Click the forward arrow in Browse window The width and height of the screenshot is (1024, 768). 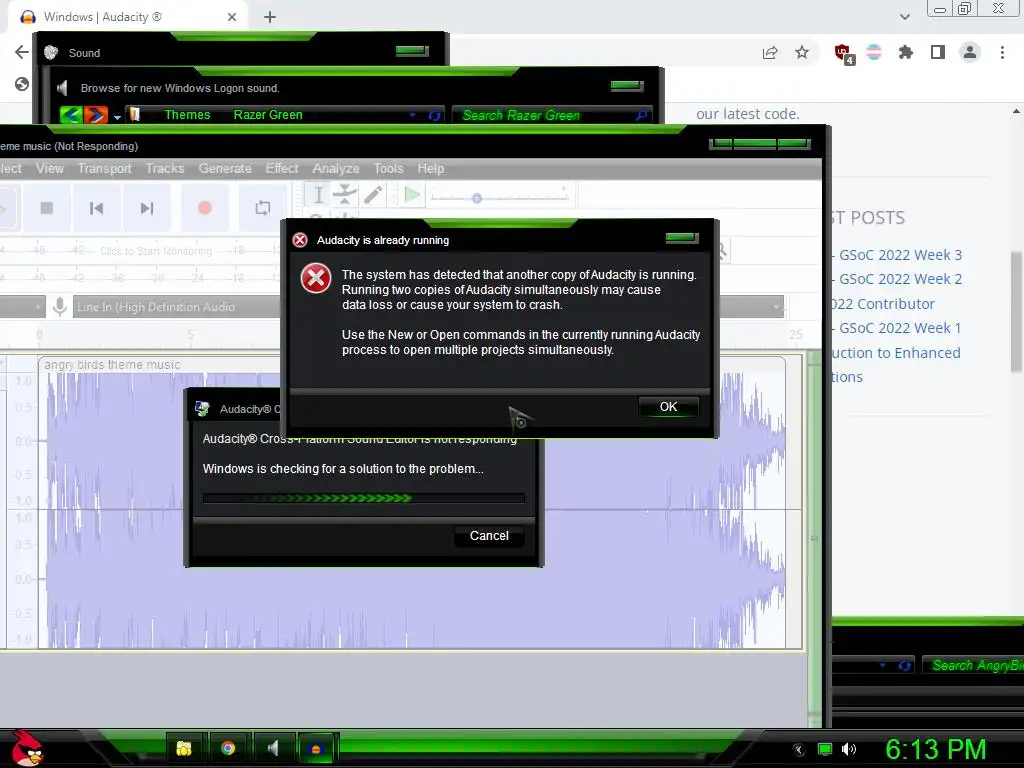95,115
